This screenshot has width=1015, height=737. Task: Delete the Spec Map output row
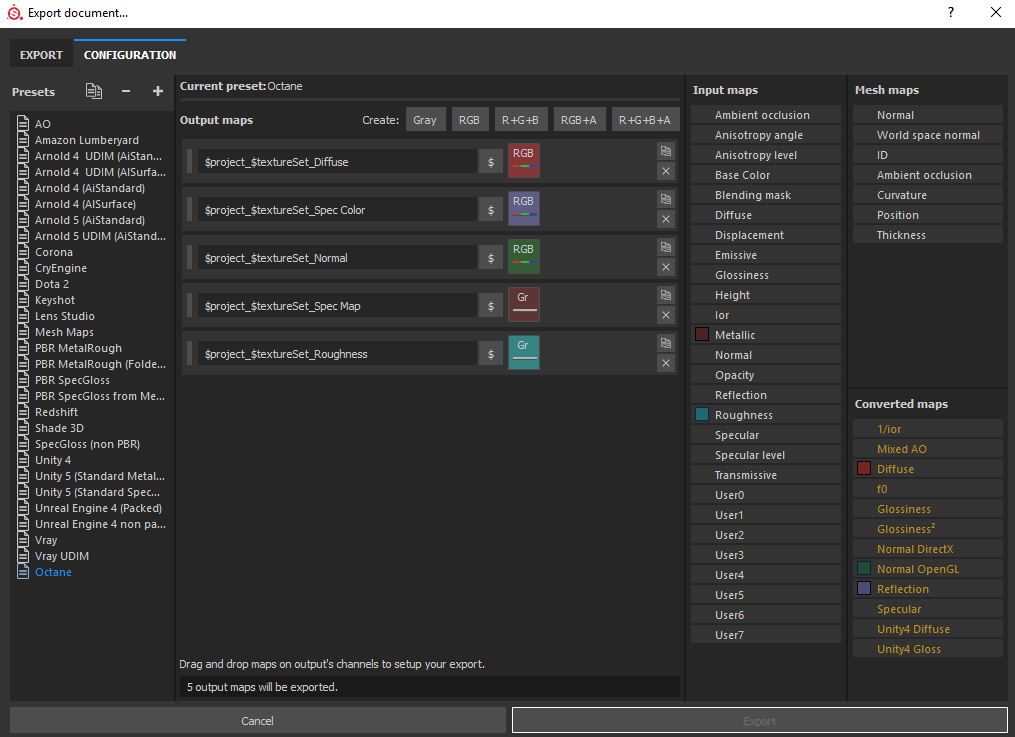pos(665,314)
